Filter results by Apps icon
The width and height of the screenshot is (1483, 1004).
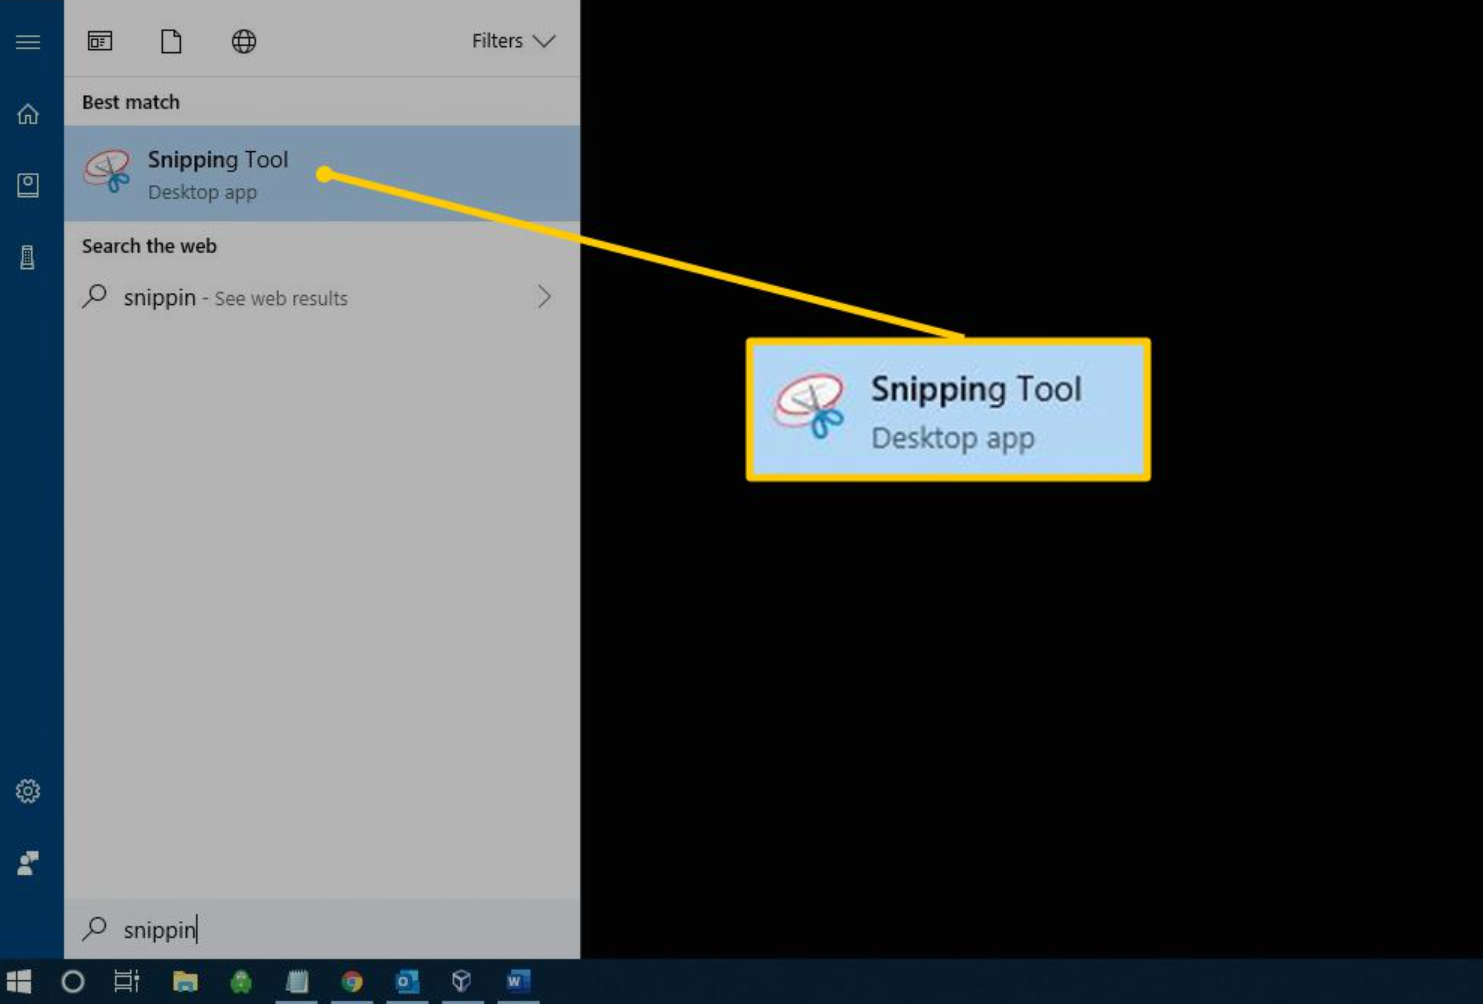point(100,41)
